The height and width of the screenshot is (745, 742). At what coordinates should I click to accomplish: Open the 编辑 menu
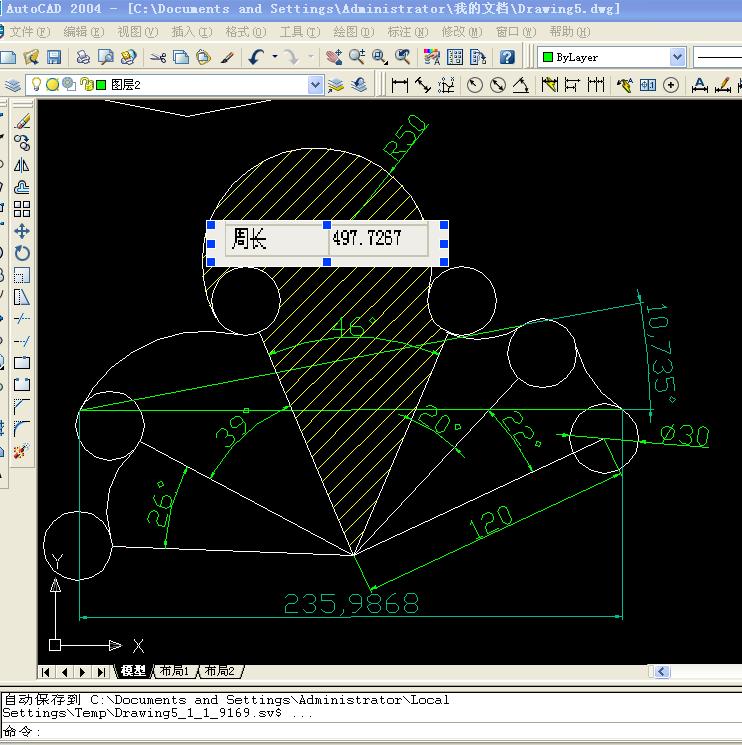pos(84,32)
